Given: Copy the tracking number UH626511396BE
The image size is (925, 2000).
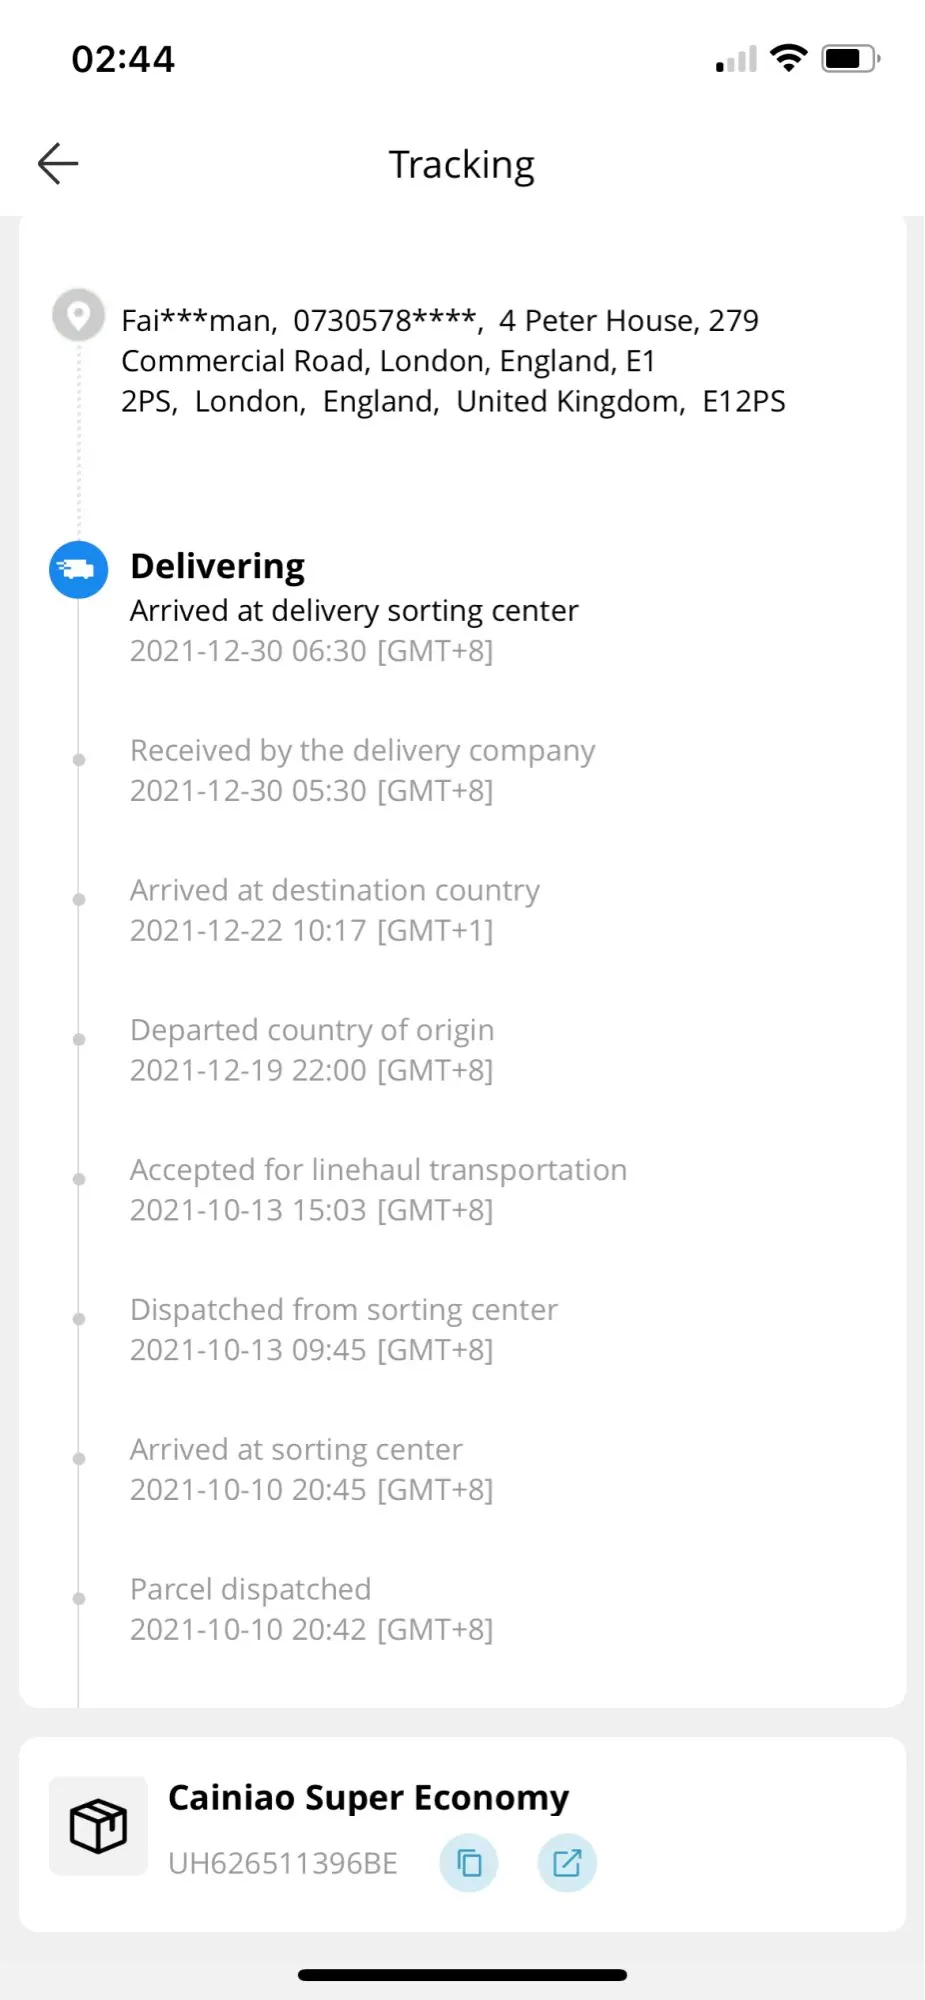Looking at the screenshot, I should click(x=469, y=1863).
